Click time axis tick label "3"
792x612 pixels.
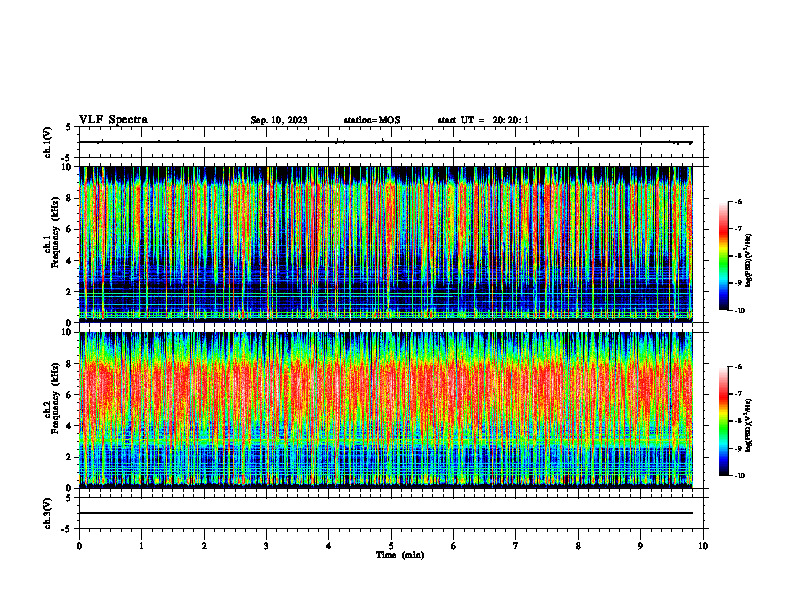[266, 546]
